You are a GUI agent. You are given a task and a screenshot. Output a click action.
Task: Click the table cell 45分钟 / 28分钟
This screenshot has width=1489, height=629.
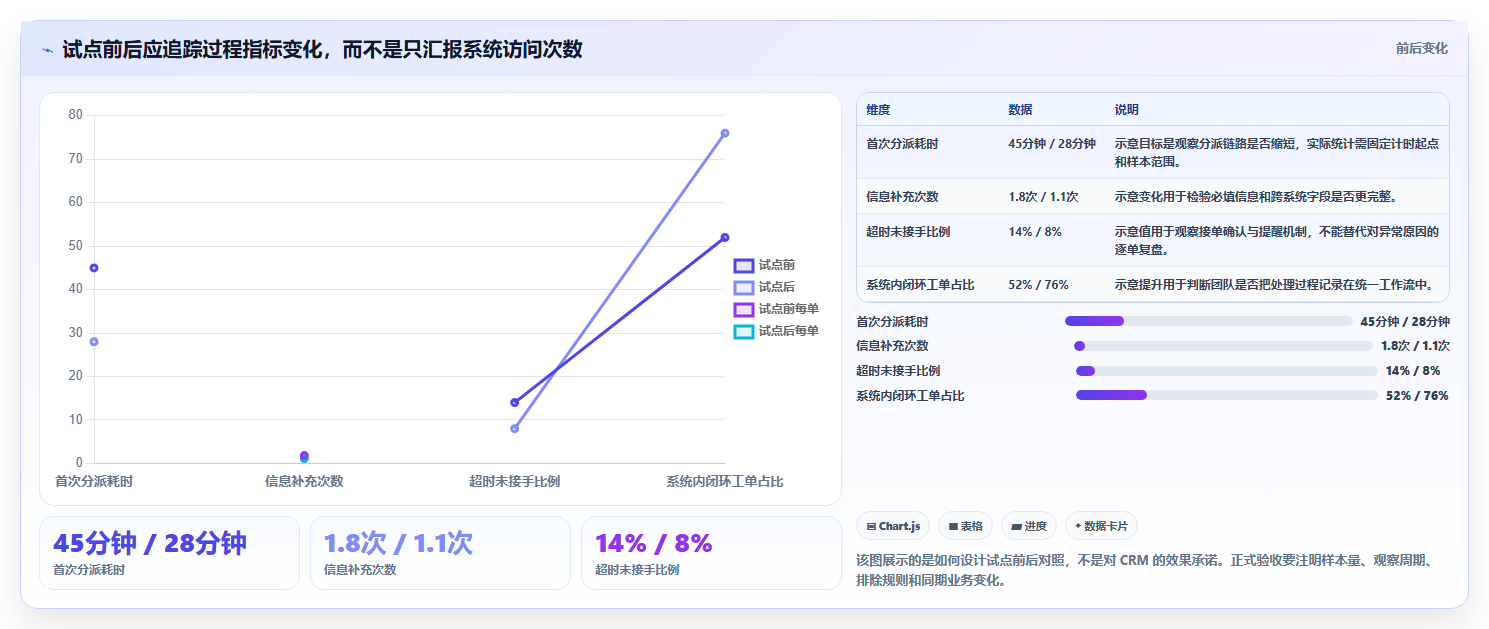coord(1052,144)
